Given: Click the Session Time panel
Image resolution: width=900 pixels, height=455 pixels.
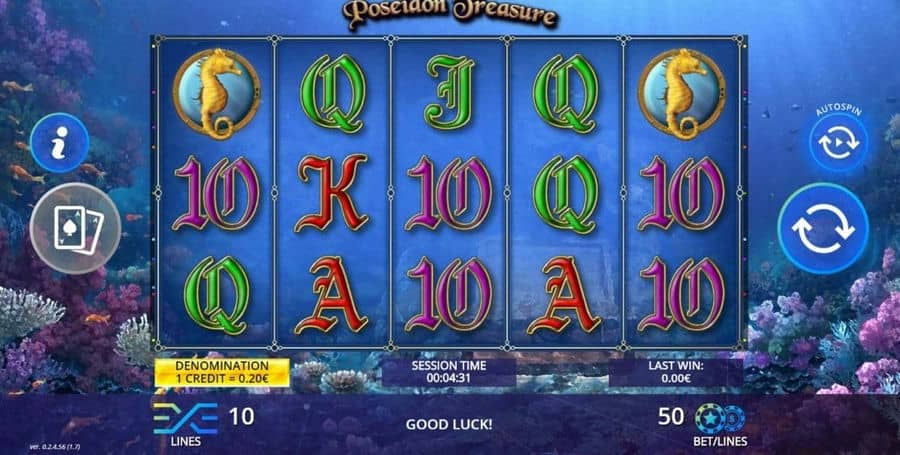Looking at the screenshot, I should click(449, 372).
